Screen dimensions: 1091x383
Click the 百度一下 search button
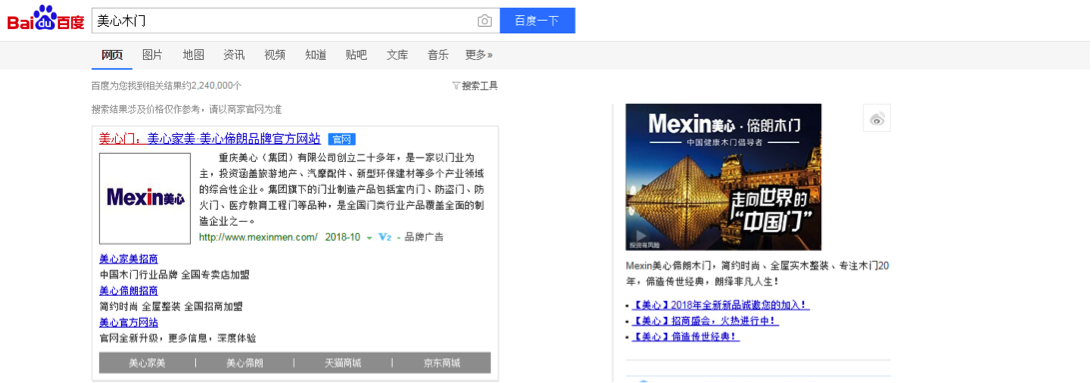(x=537, y=21)
